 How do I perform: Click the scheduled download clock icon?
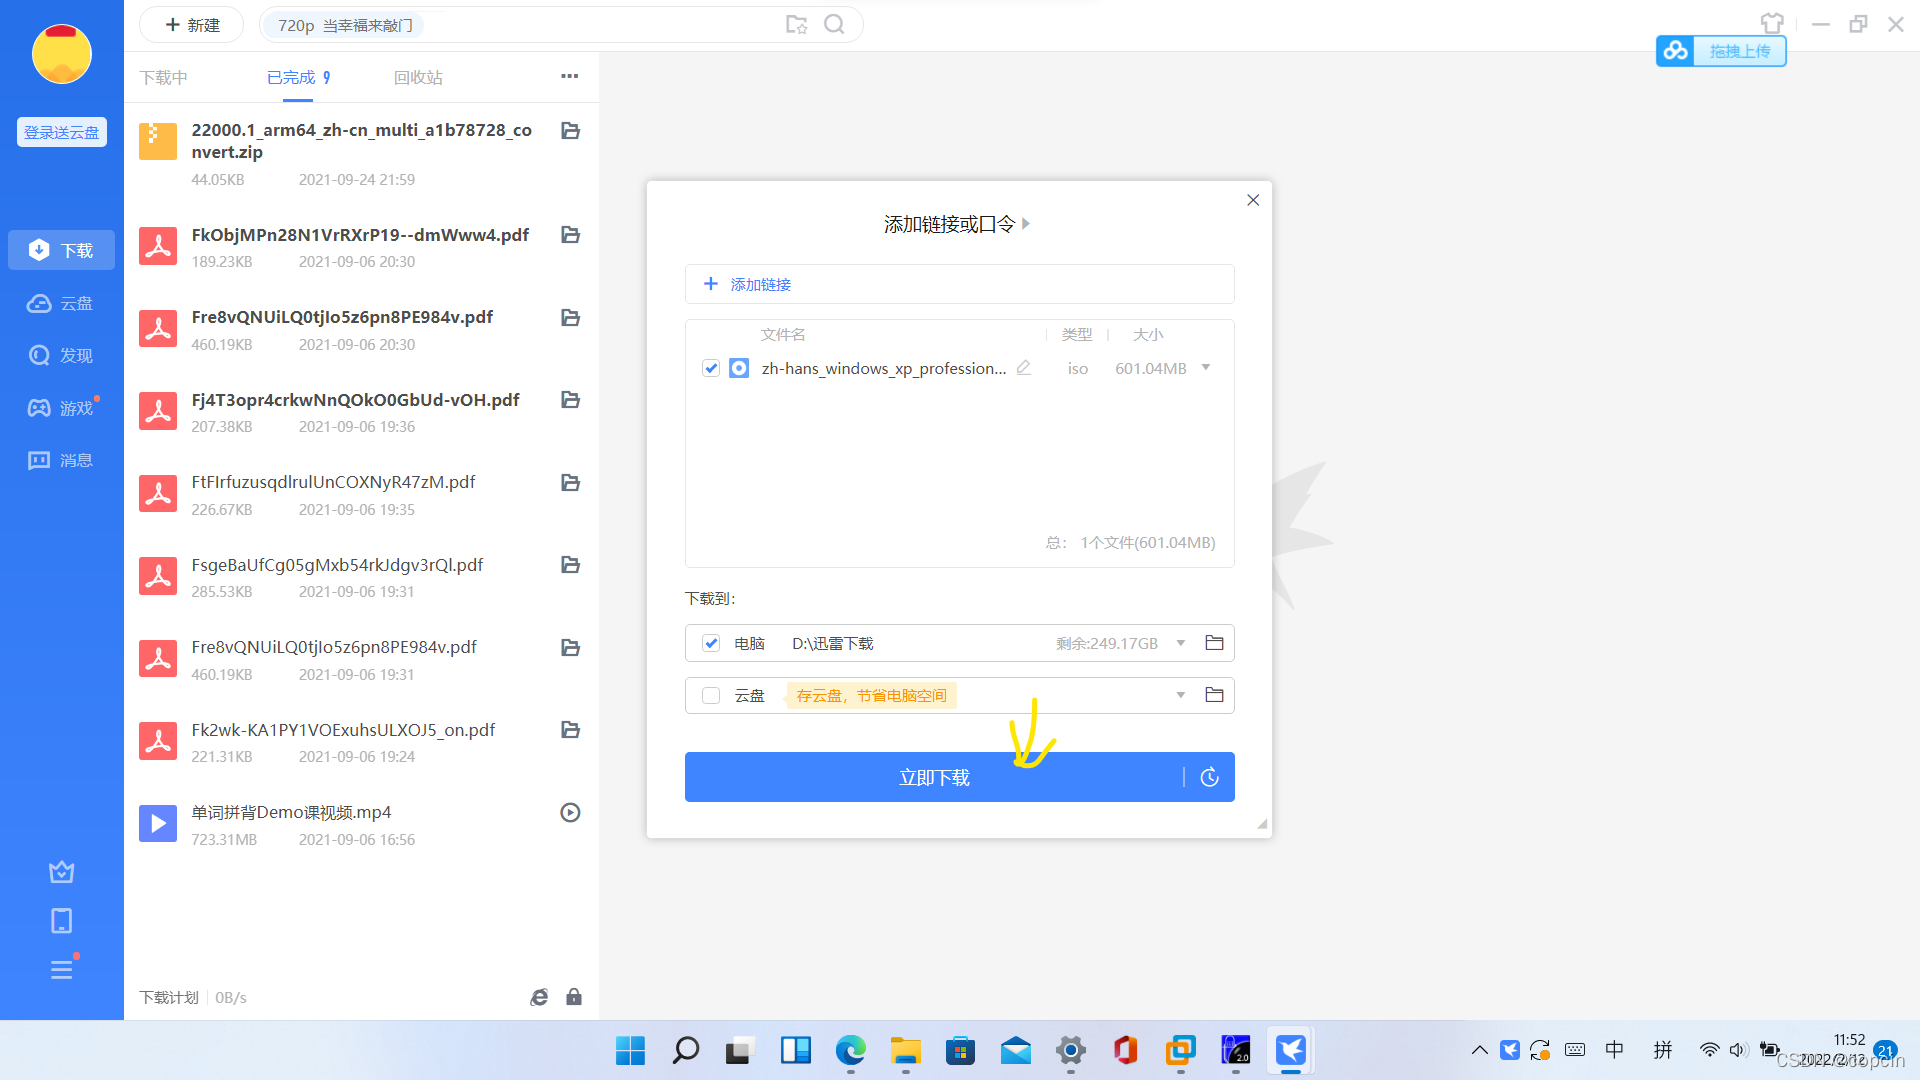click(x=1209, y=777)
